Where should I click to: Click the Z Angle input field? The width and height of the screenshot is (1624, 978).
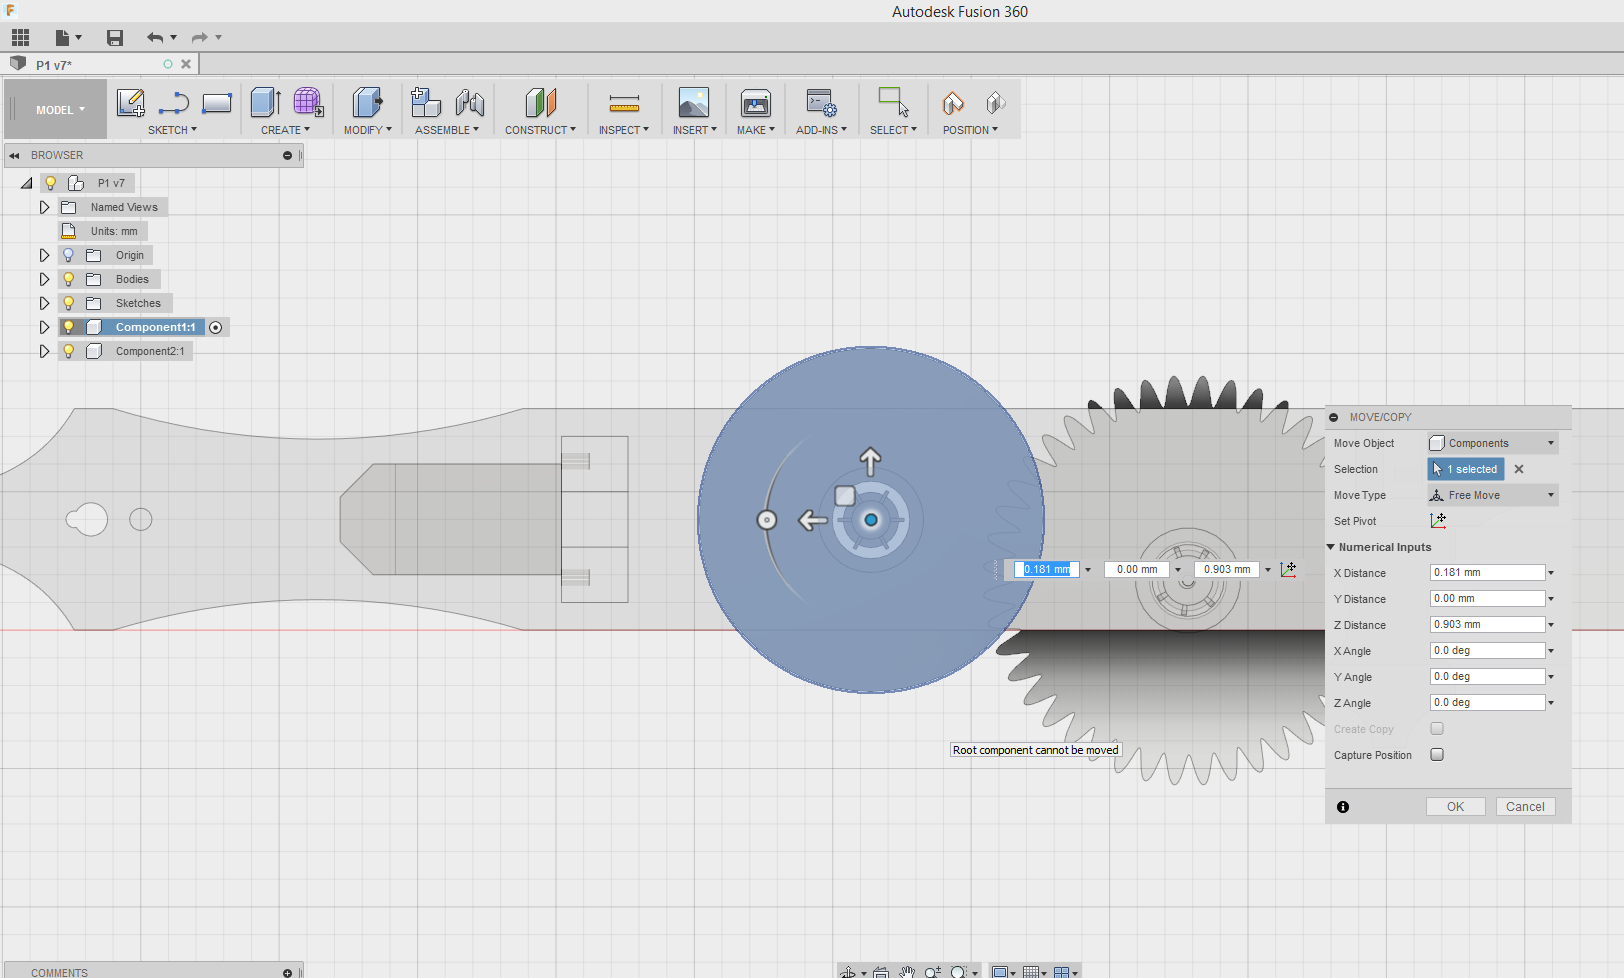point(1487,703)
